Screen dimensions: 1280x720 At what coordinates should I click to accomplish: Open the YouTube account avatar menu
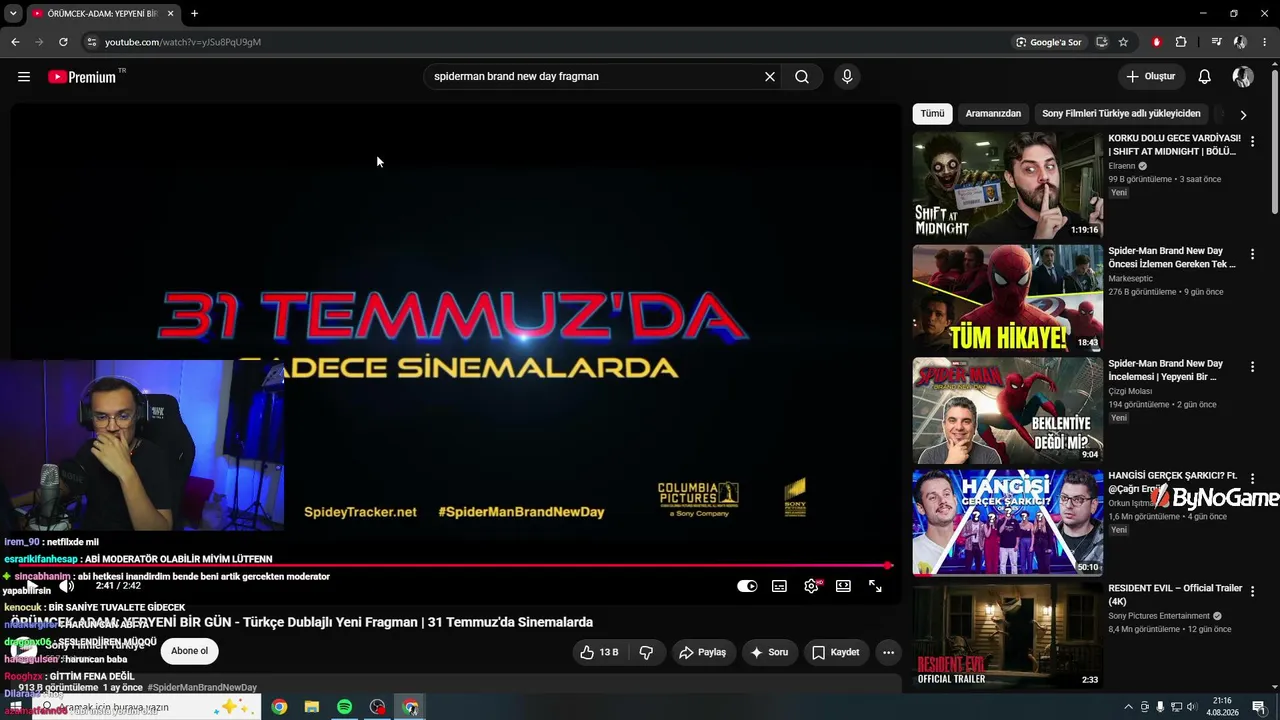point(1243,77)
